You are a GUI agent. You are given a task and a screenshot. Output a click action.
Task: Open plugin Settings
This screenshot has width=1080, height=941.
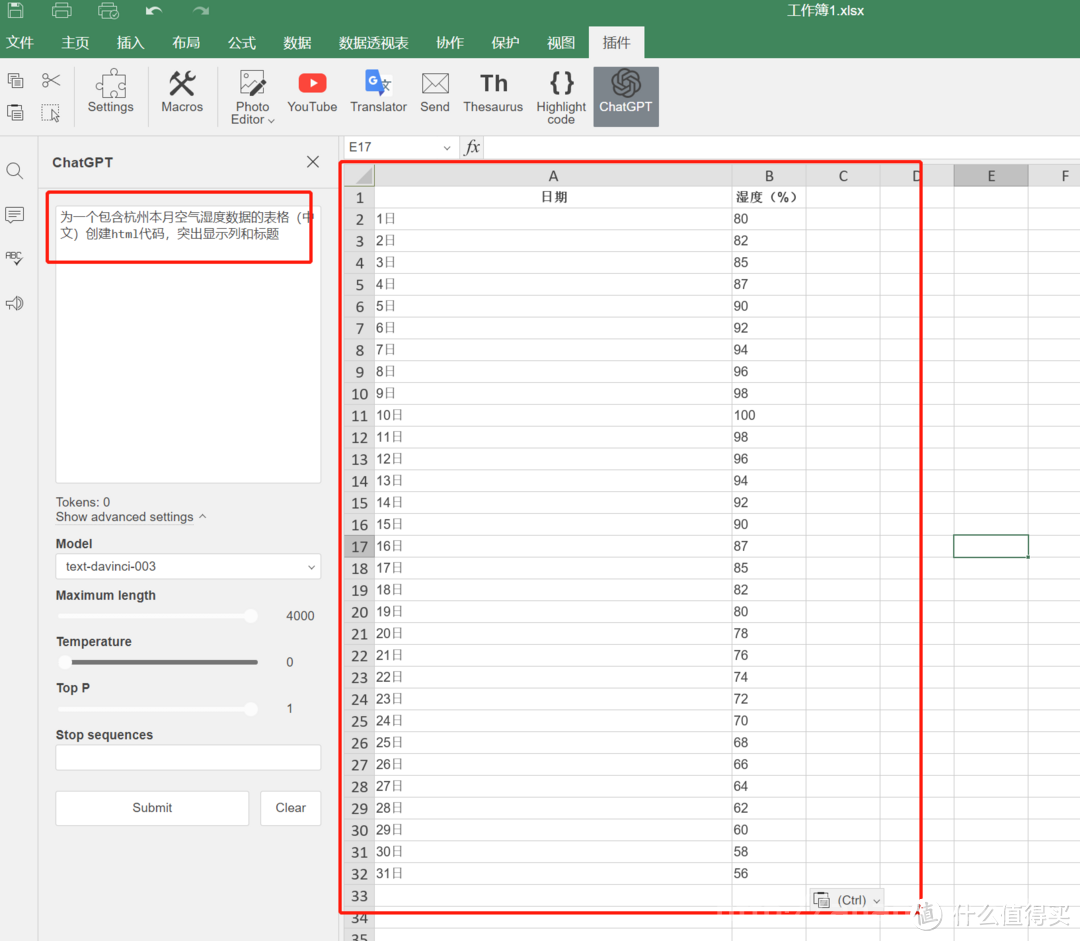[110, 92]
